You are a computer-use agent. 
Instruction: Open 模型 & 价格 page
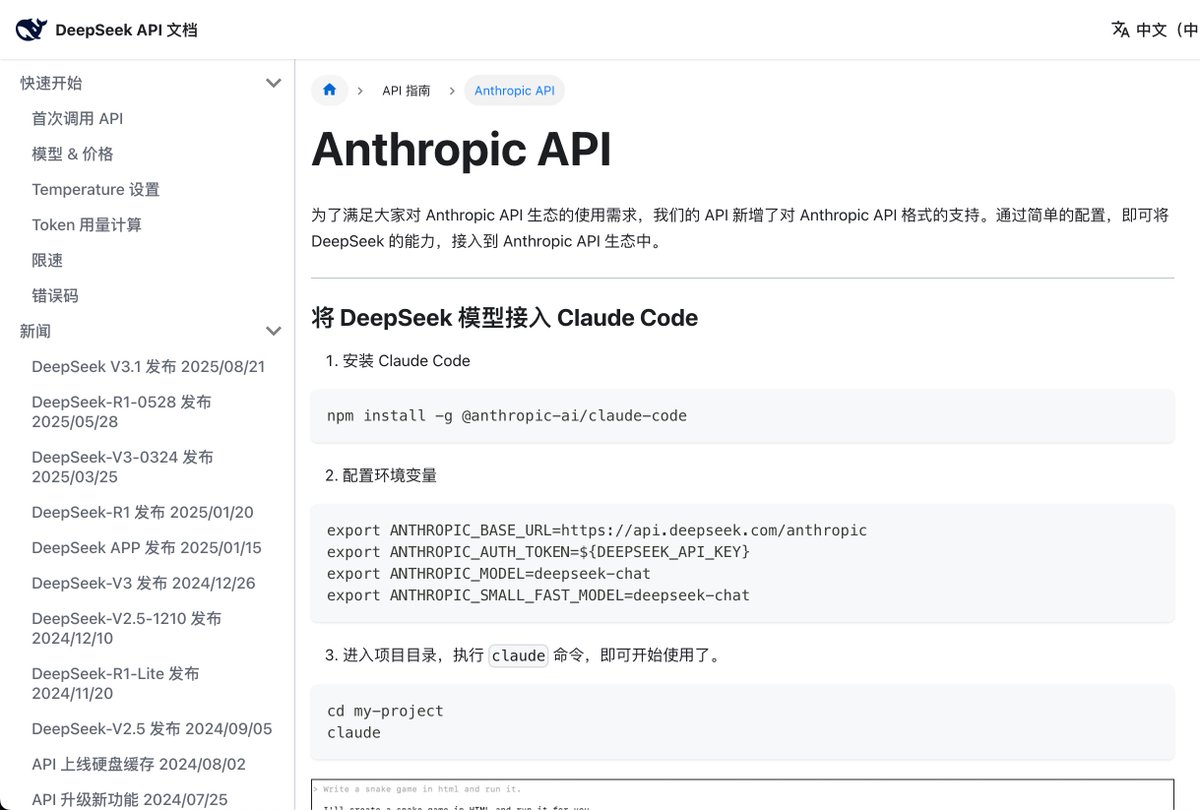72,154
